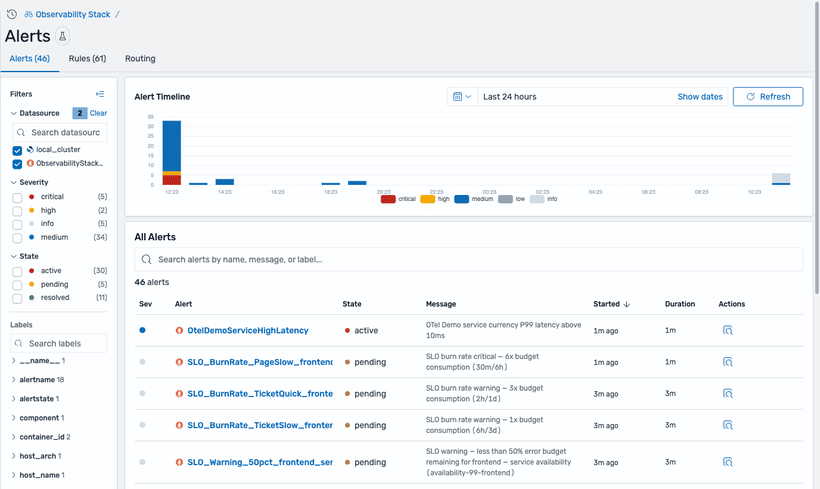820x489 pixels.
Task: Sort by the Duration column header
Action: [x=680, y=304]
